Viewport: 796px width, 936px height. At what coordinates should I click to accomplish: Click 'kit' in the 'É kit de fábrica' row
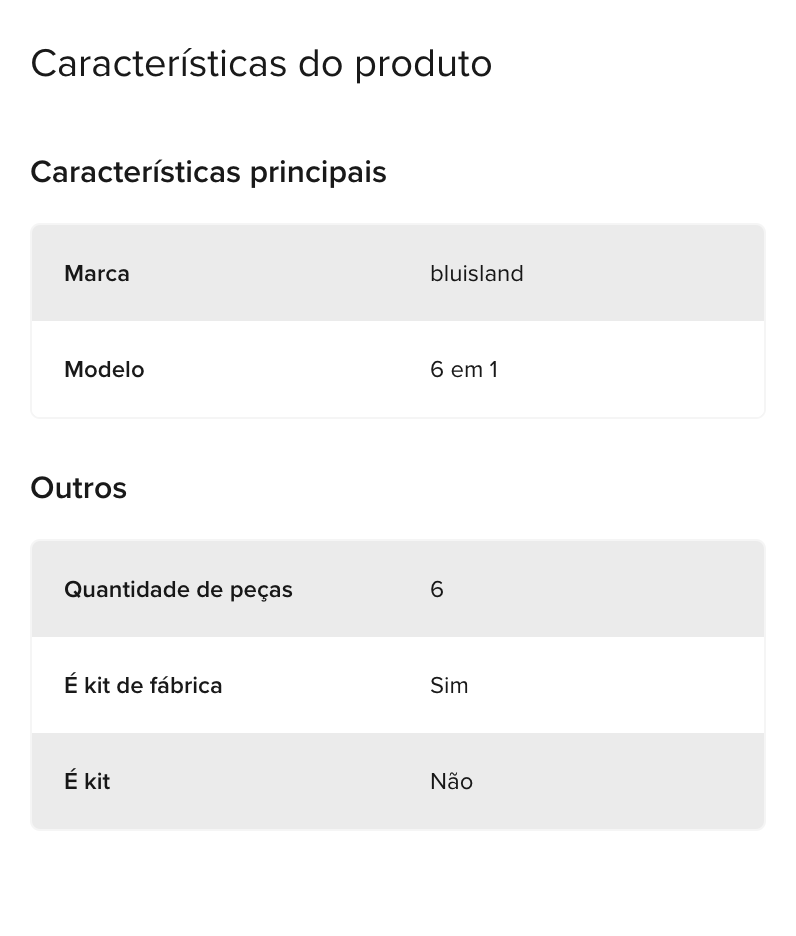point(97,685)
